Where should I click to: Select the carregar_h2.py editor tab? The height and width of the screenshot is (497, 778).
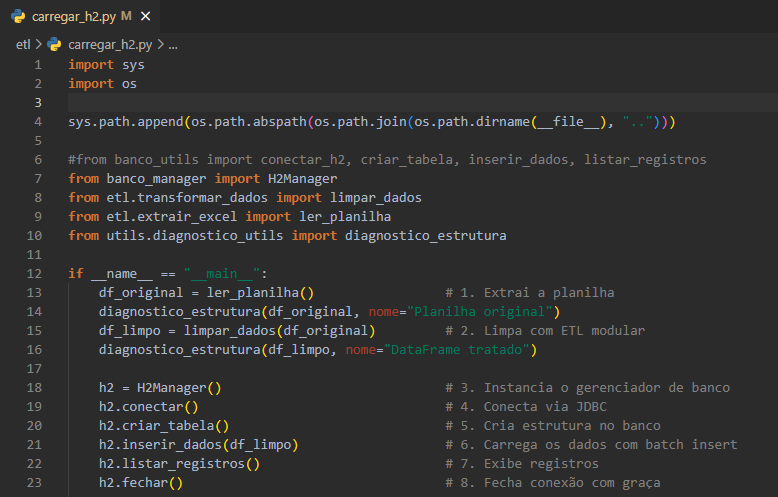(x=80, y=16)
